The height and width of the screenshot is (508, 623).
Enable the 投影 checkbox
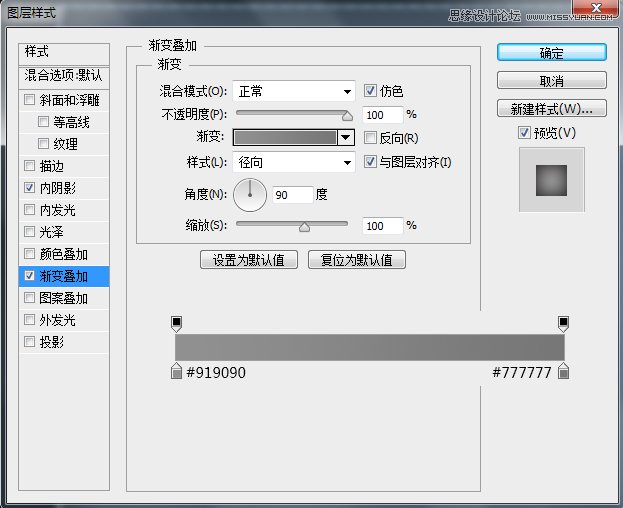29,341
